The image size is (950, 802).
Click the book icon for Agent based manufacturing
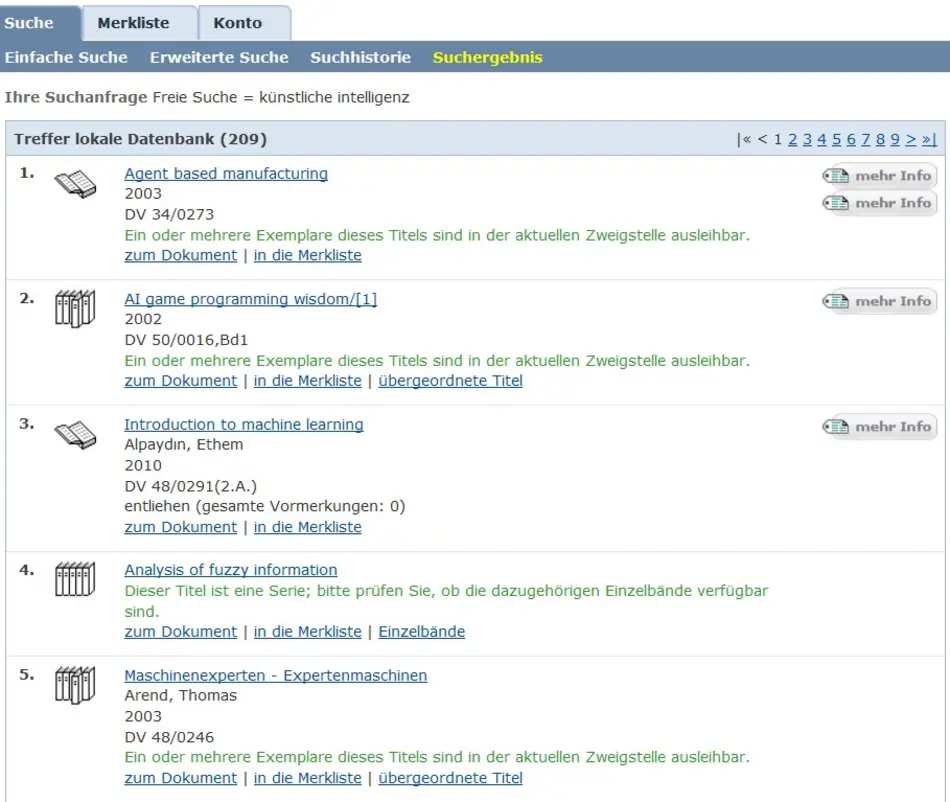[75, 184]
